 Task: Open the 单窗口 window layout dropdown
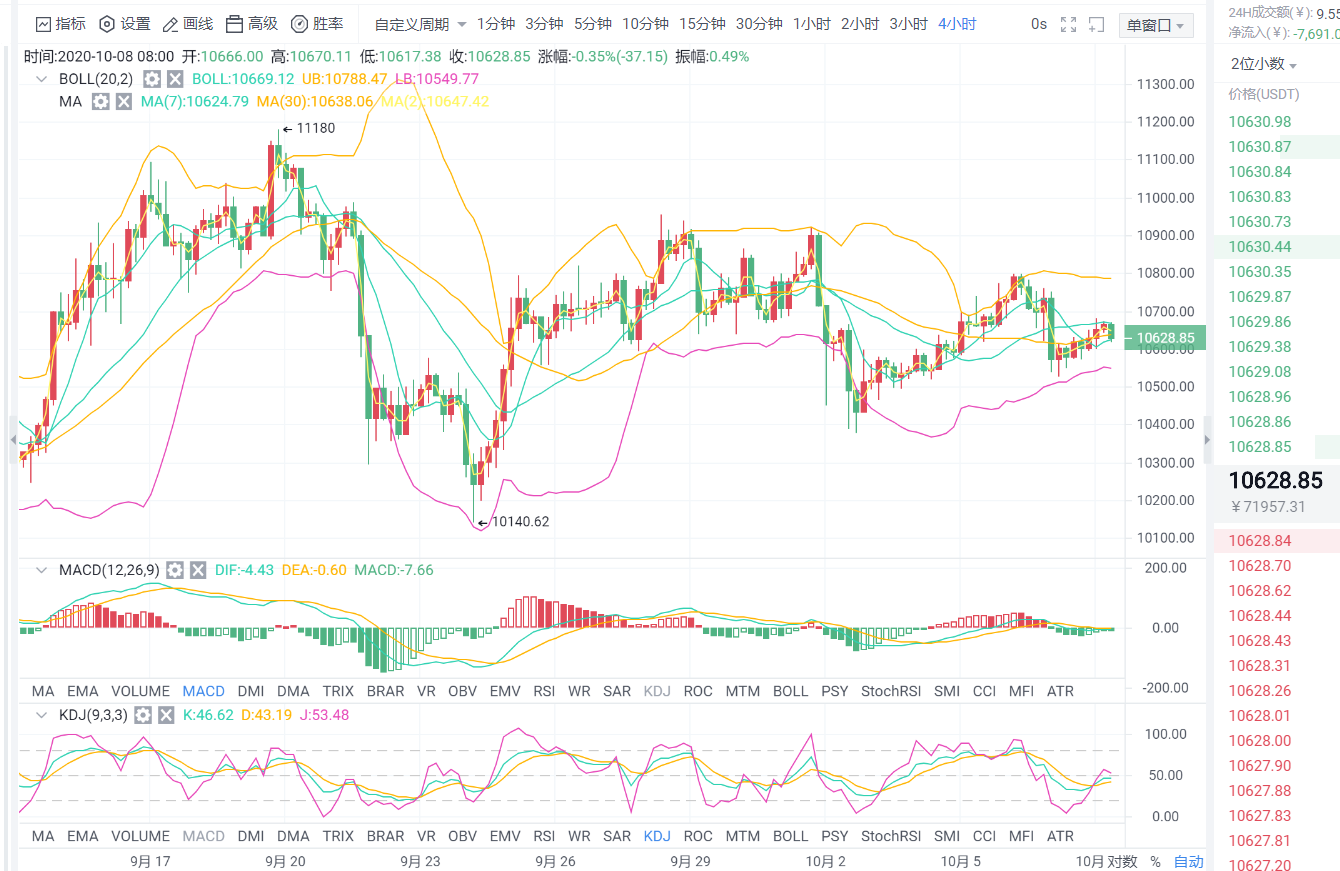pyautogui.click(x=1155, y=24)
